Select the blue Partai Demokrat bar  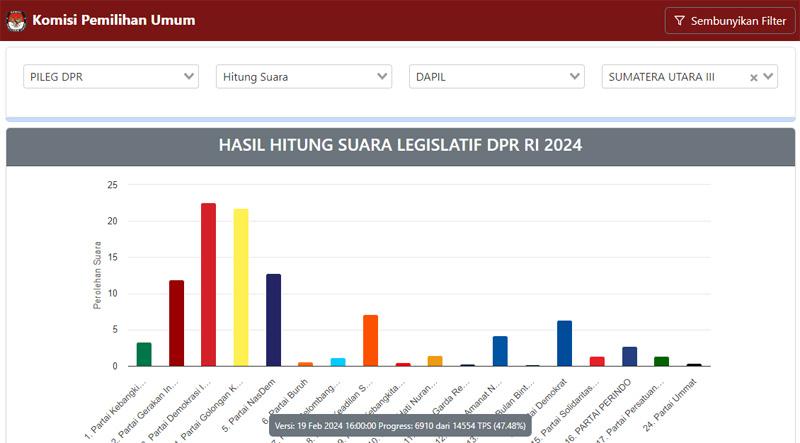click(x=564, y=343)
